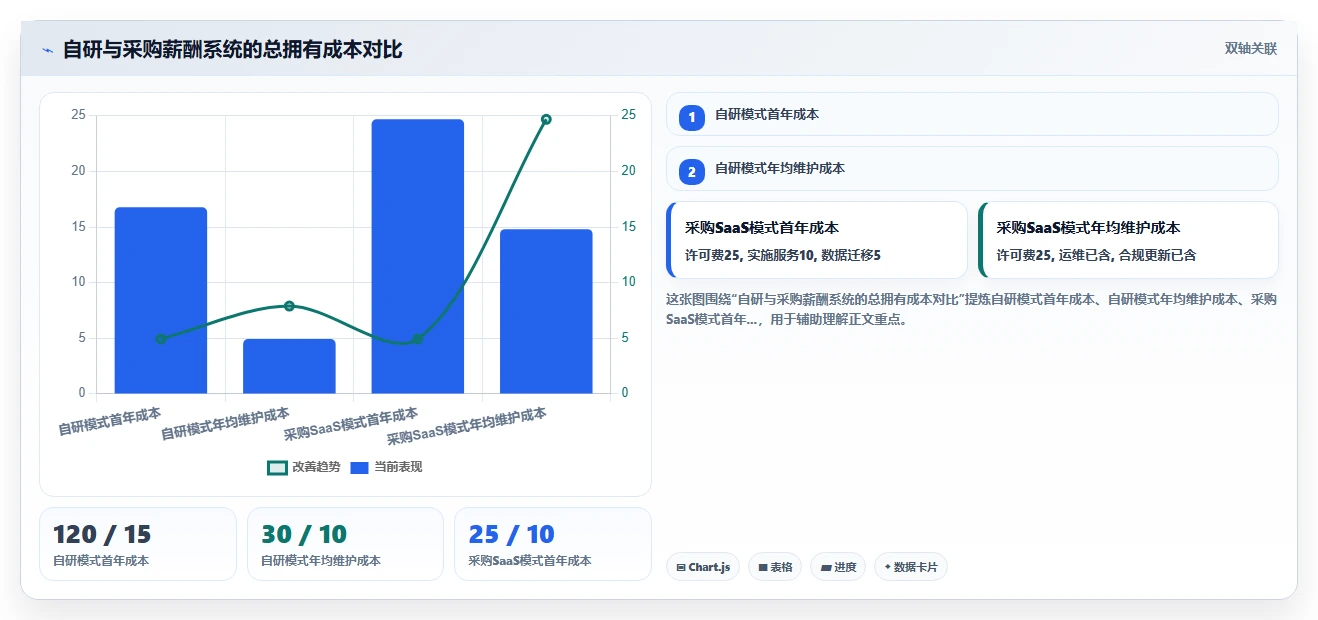Select the 采购SaaS模式首年成本 bar
The width and height of the screenshot is (1318, 620).
[417, 256]
